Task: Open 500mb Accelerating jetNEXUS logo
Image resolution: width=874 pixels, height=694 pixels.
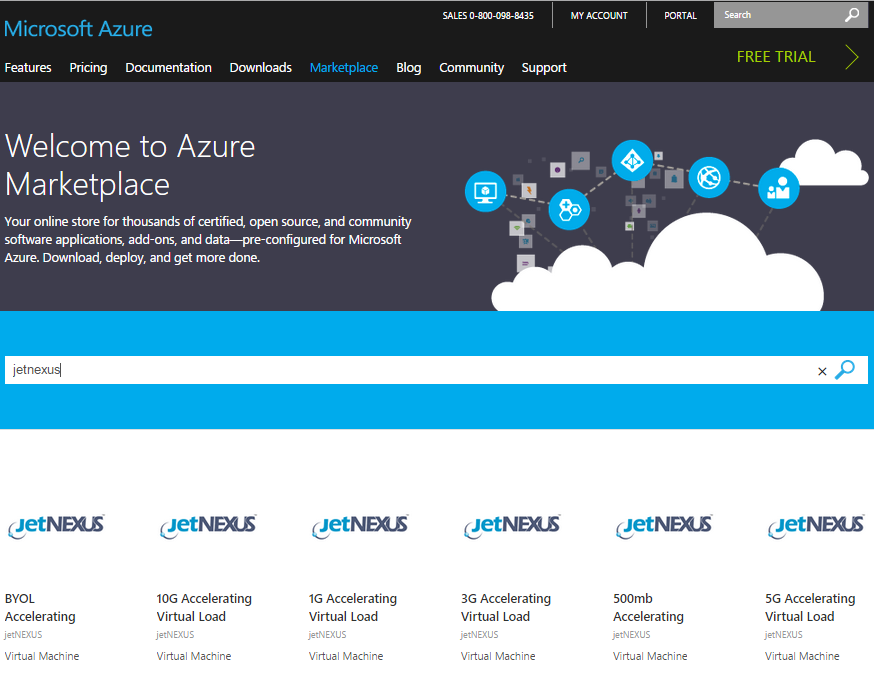Action: point(664,526)
